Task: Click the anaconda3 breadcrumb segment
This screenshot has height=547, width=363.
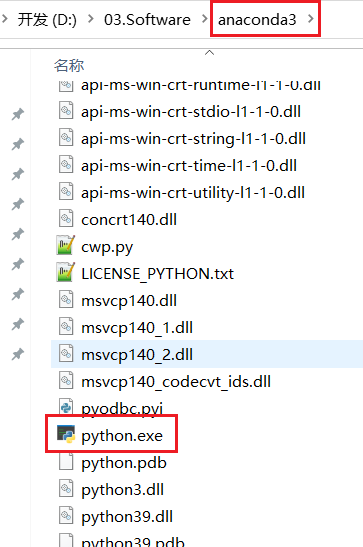Action: tap(257, 20)
